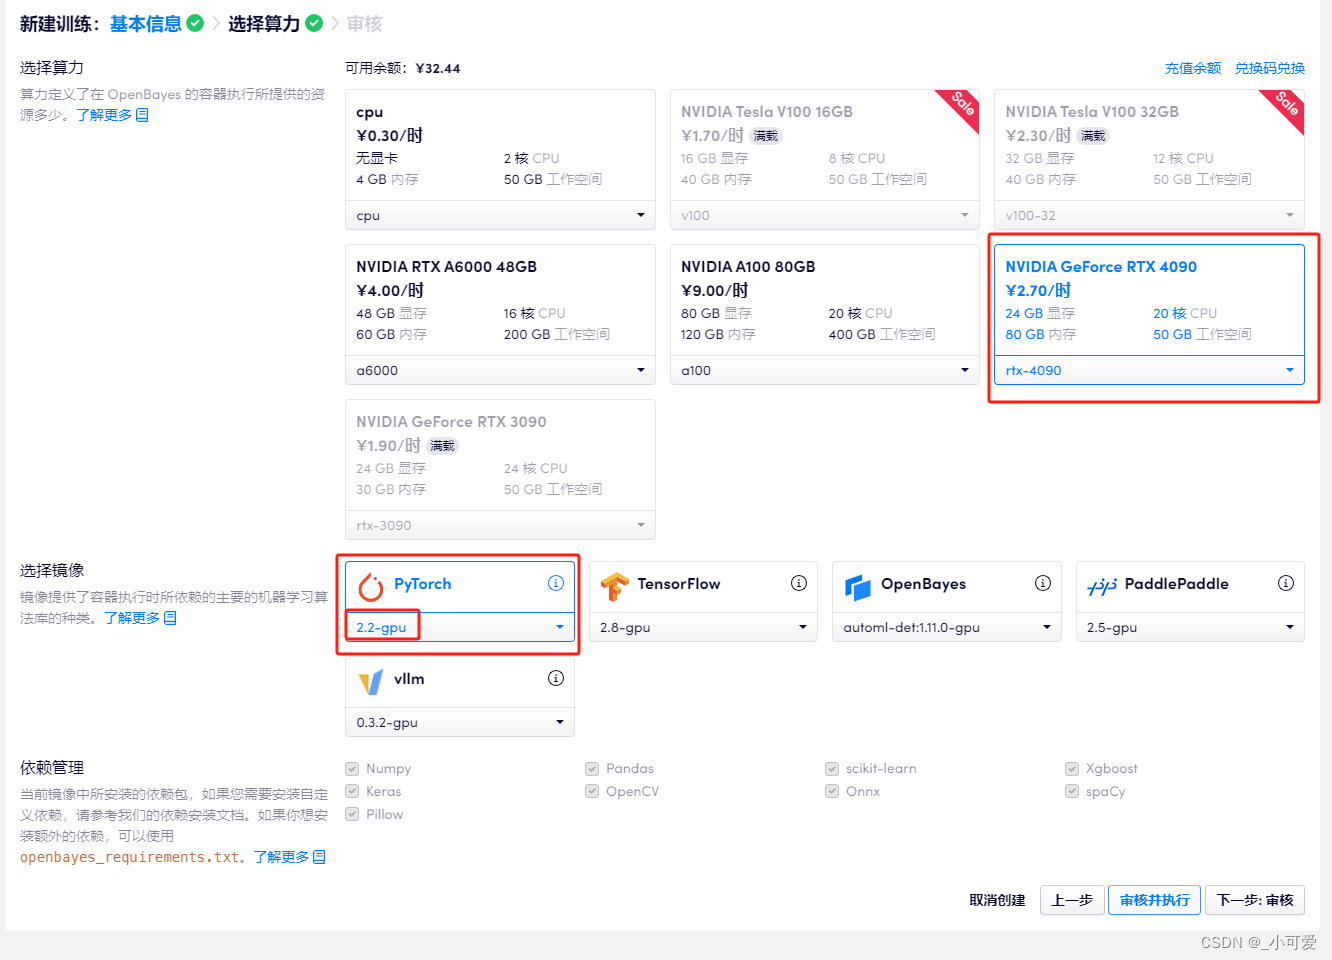Click the PaddlePaddle logo icon
The image size is (1332, 960).
click(1102, 587)
